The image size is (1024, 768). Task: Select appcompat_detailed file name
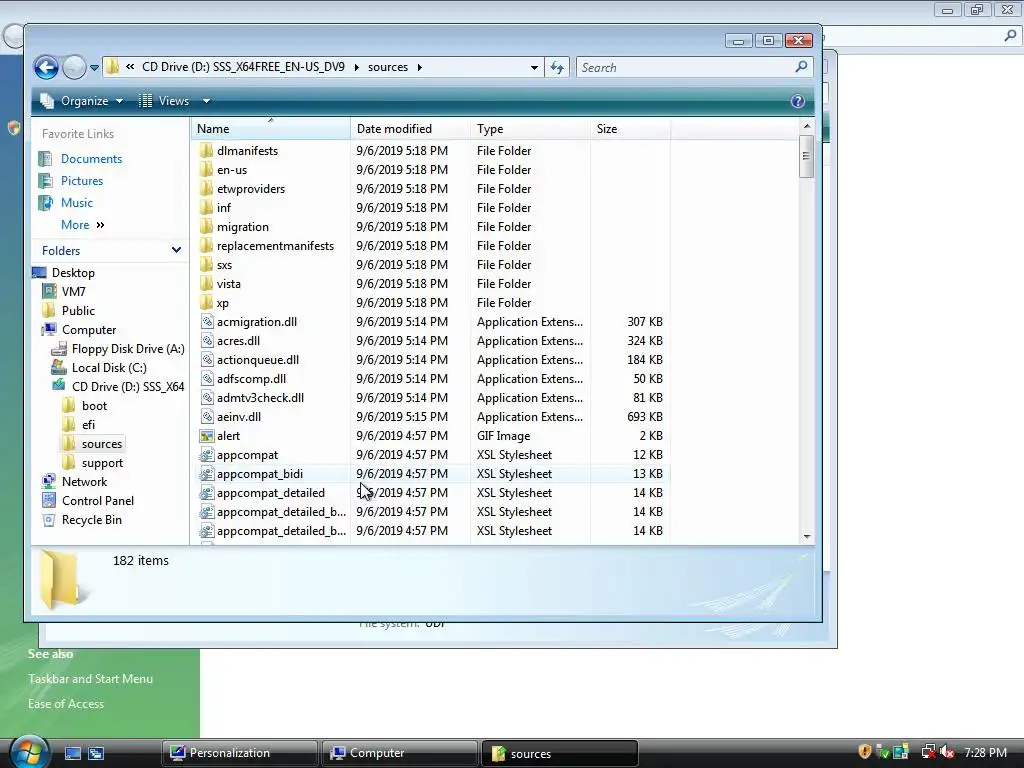tap(271, 493)
